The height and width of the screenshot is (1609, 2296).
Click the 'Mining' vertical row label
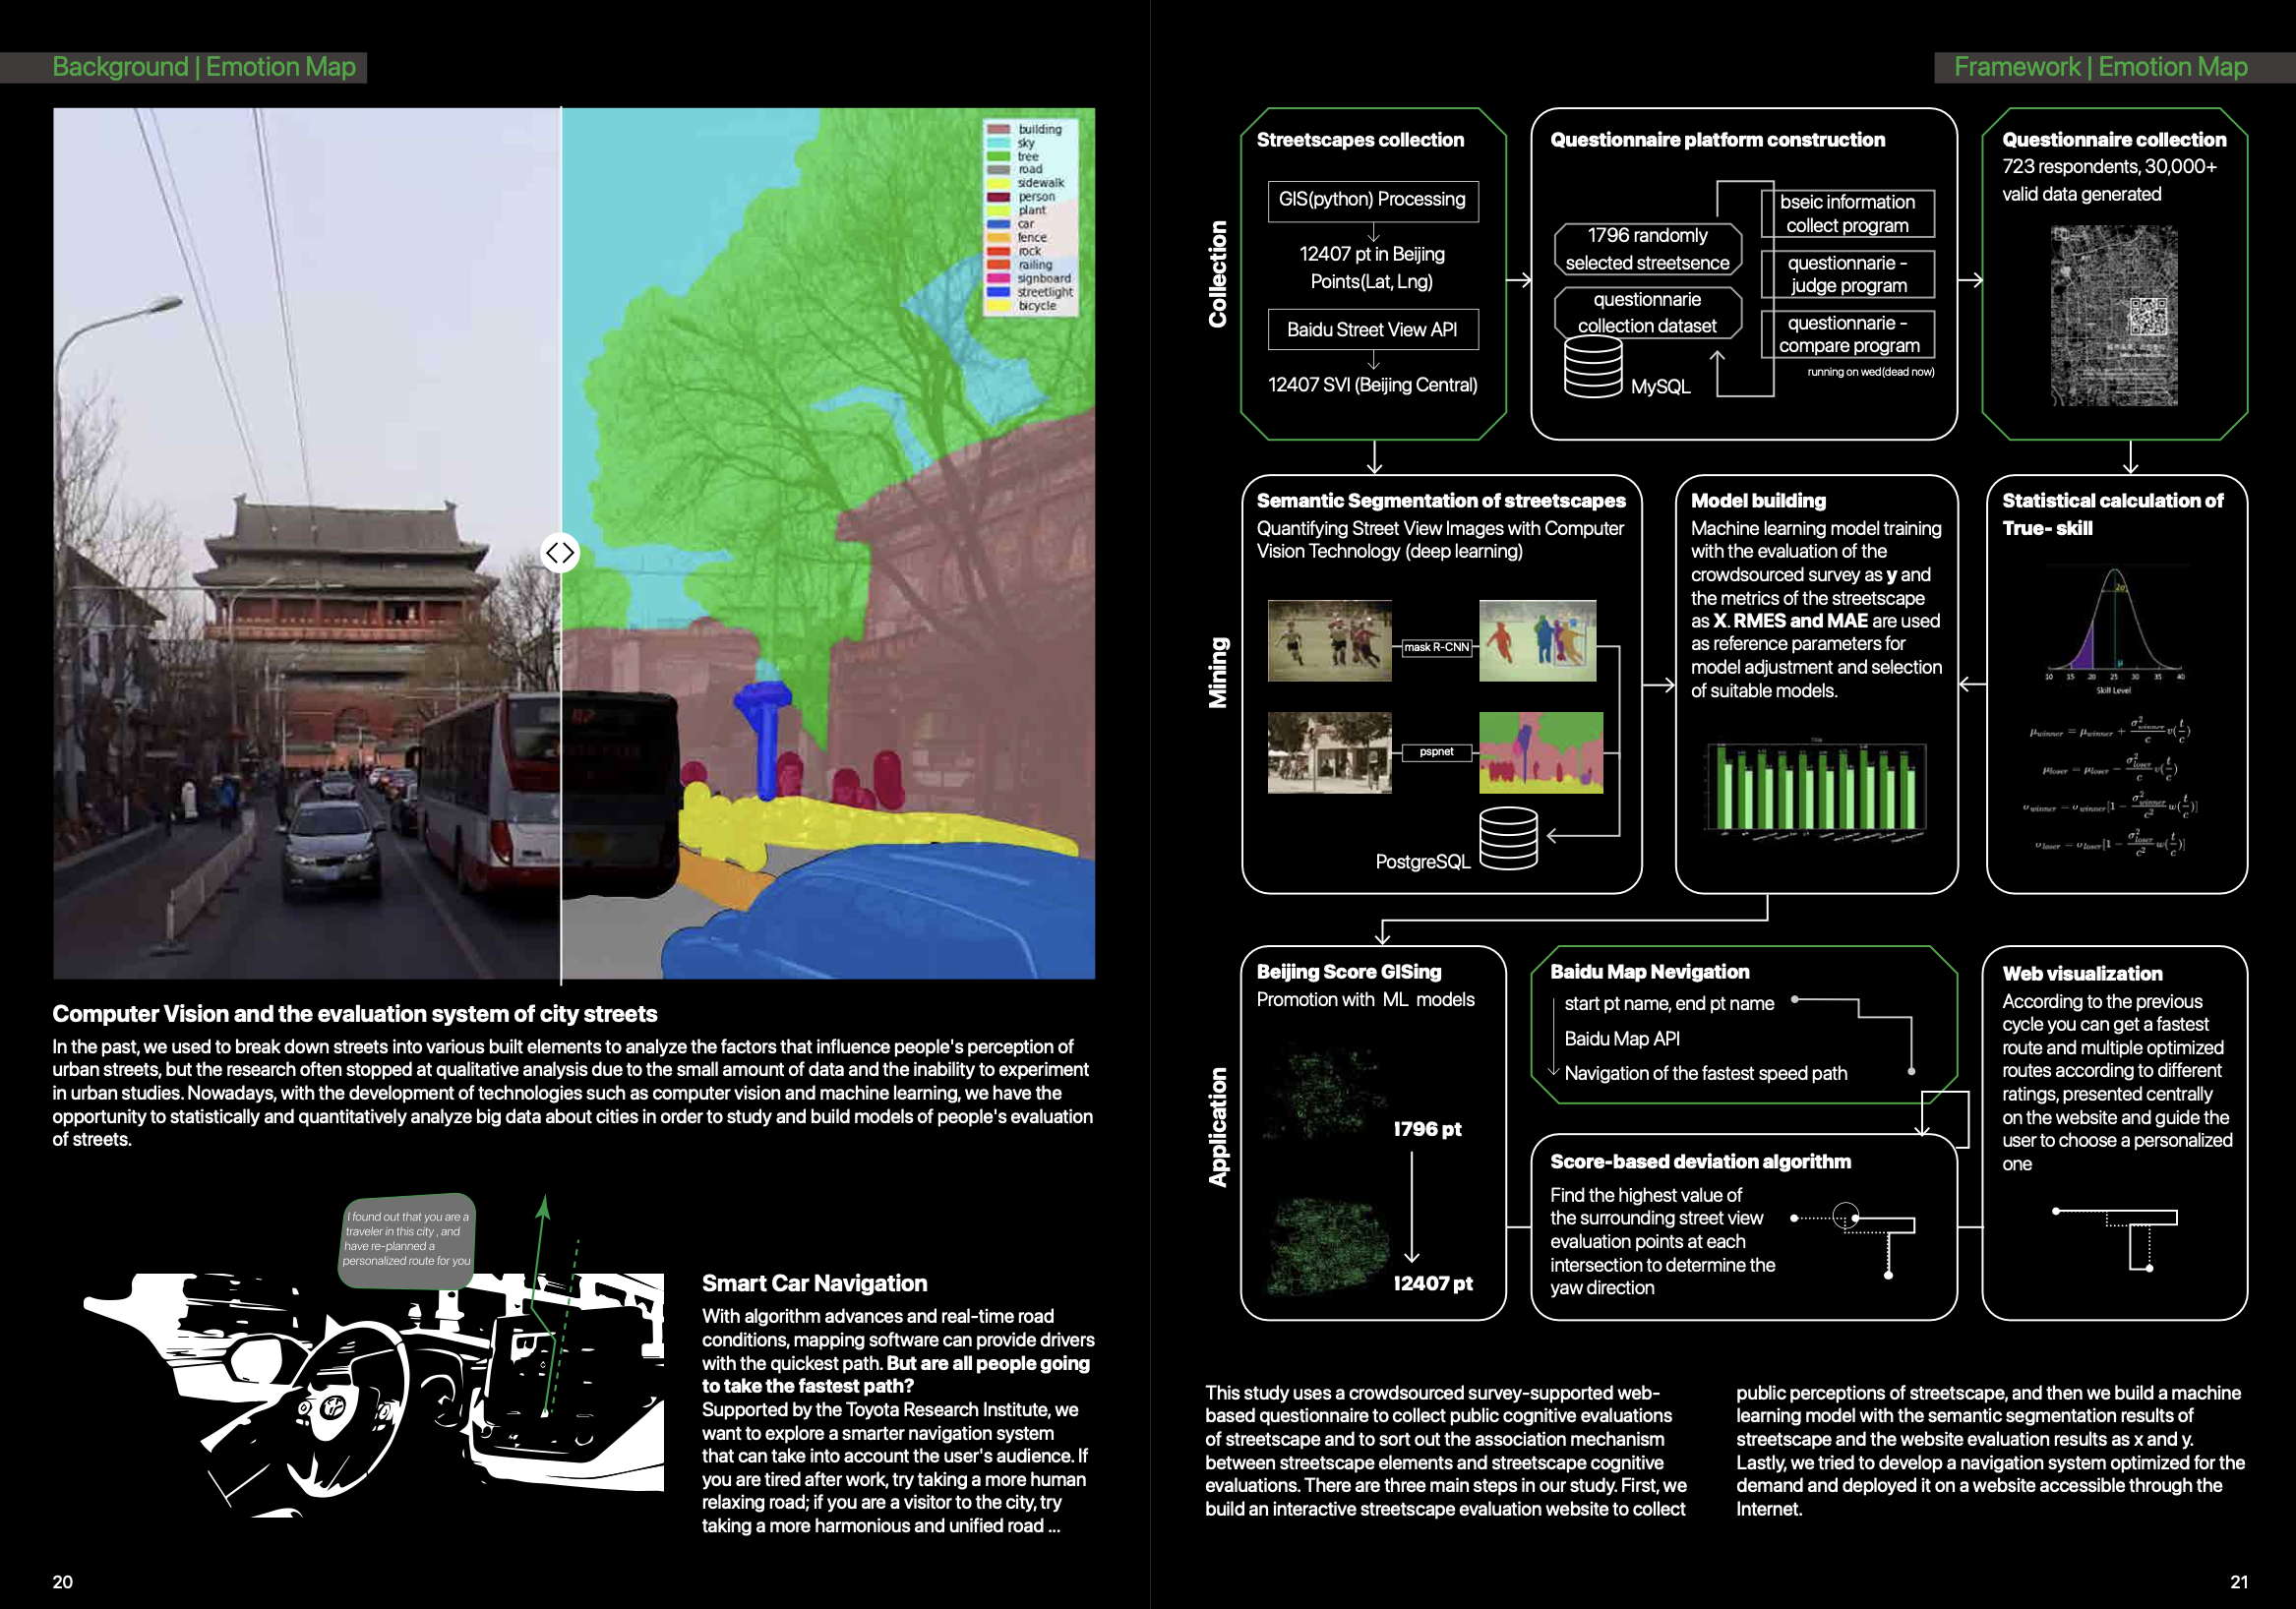click(x=1217, y=672)
